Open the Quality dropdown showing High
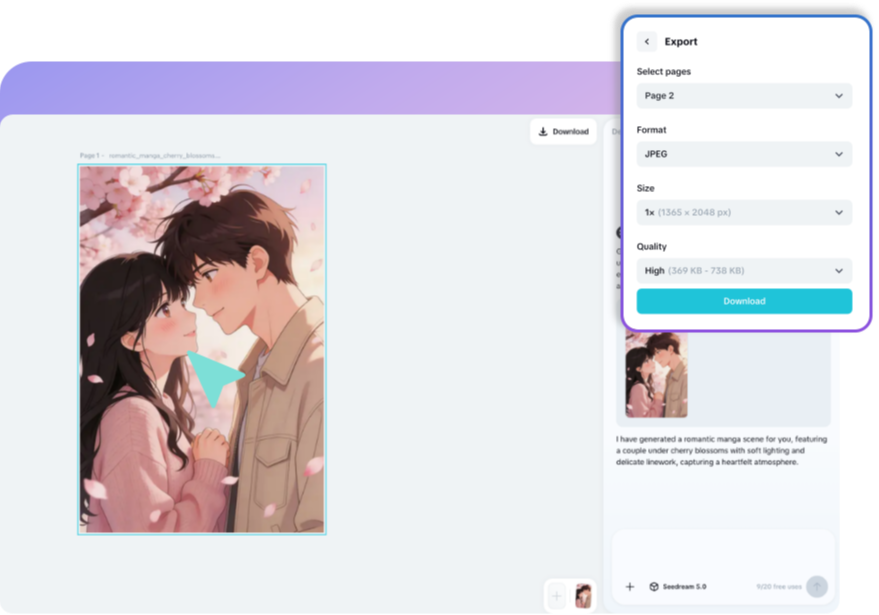879x615 pixels. (x=744, y=271)
